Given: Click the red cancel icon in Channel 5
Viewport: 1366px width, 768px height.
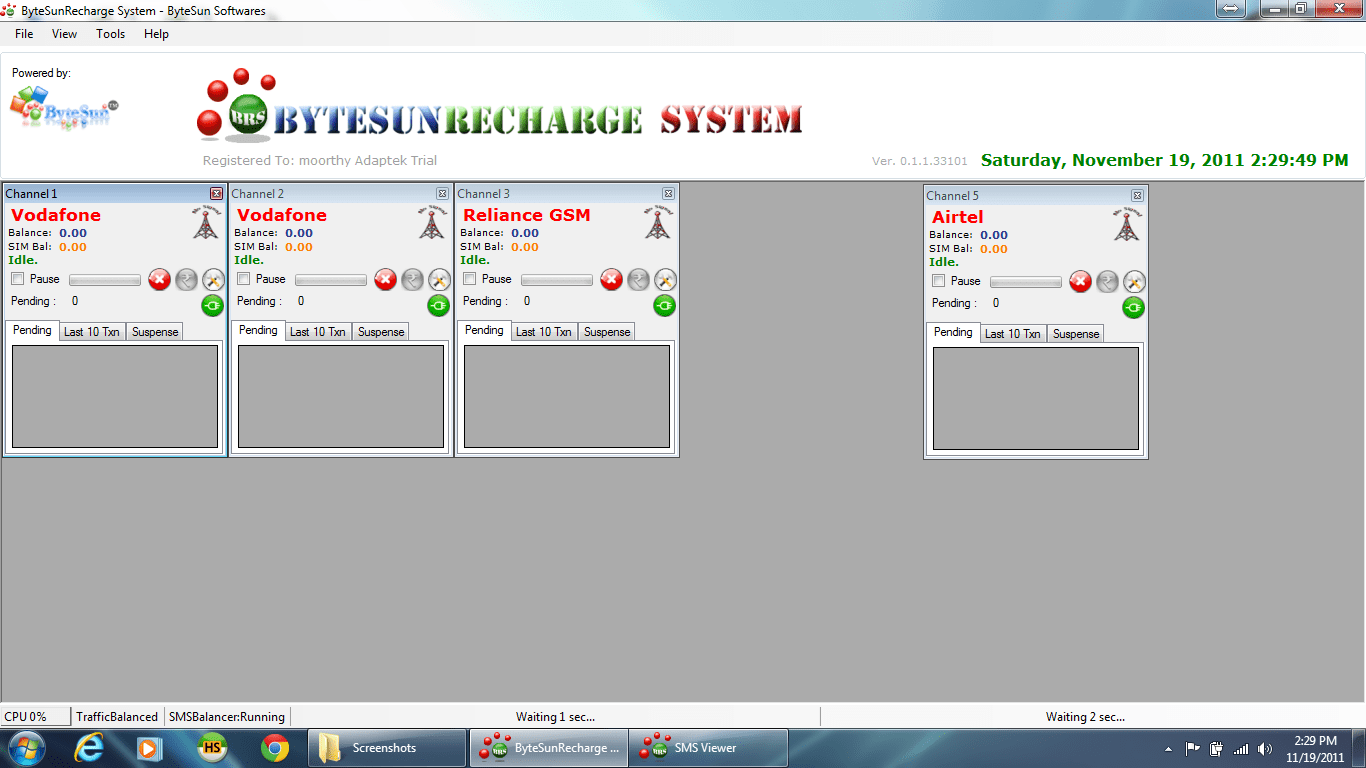Looking at the screenshot, I should click(x=1080, y=282).
